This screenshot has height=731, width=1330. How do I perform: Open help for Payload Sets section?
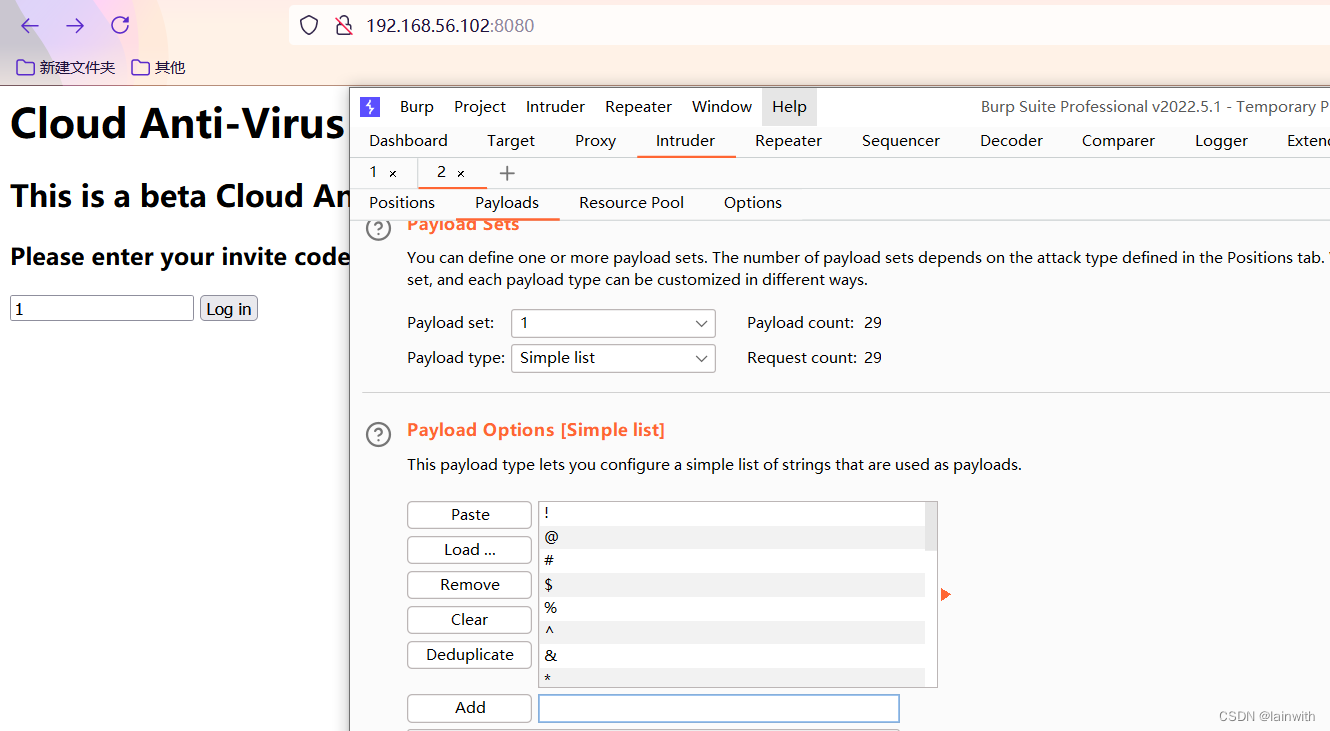click(378, 230)
